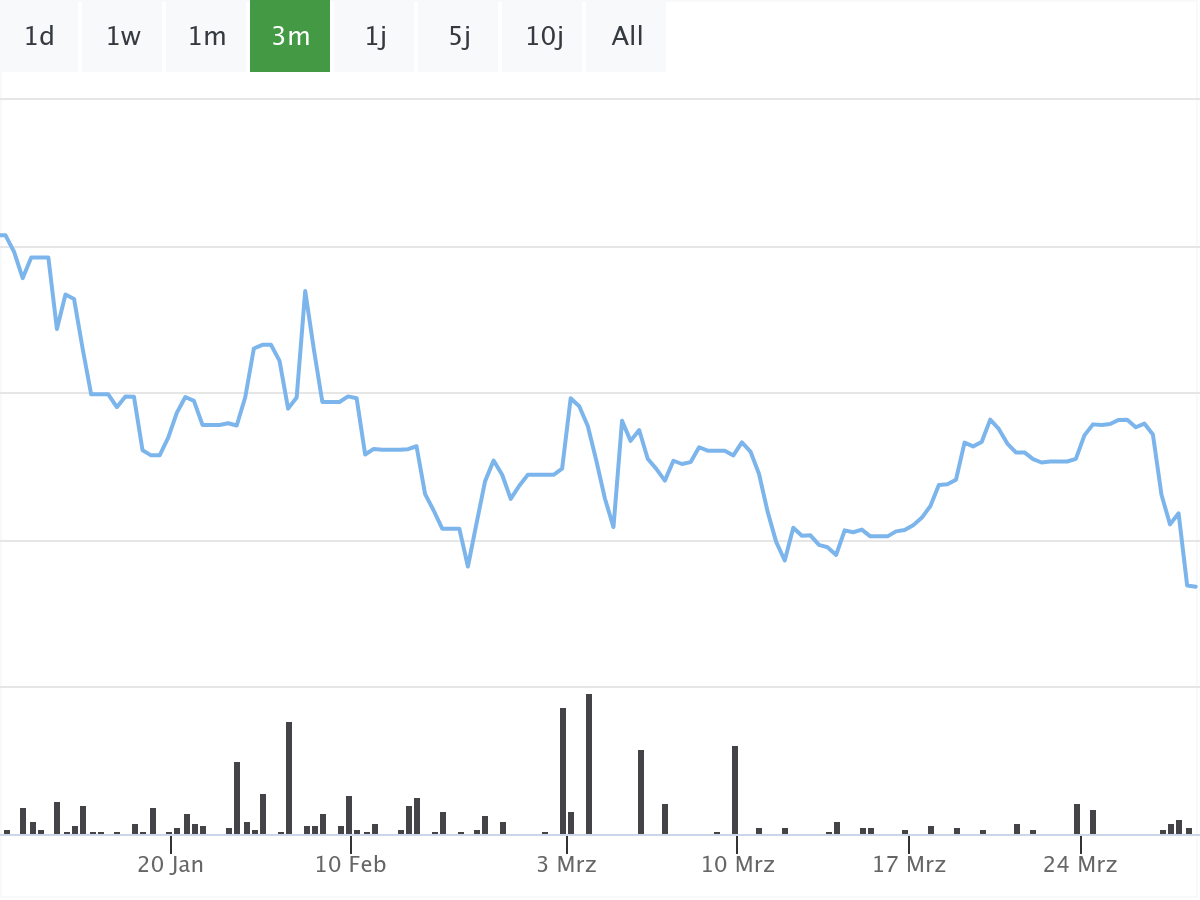Click the active 3m range tab
The height and width of the screenshot is (900, 1200).
[x=290, y=37]
